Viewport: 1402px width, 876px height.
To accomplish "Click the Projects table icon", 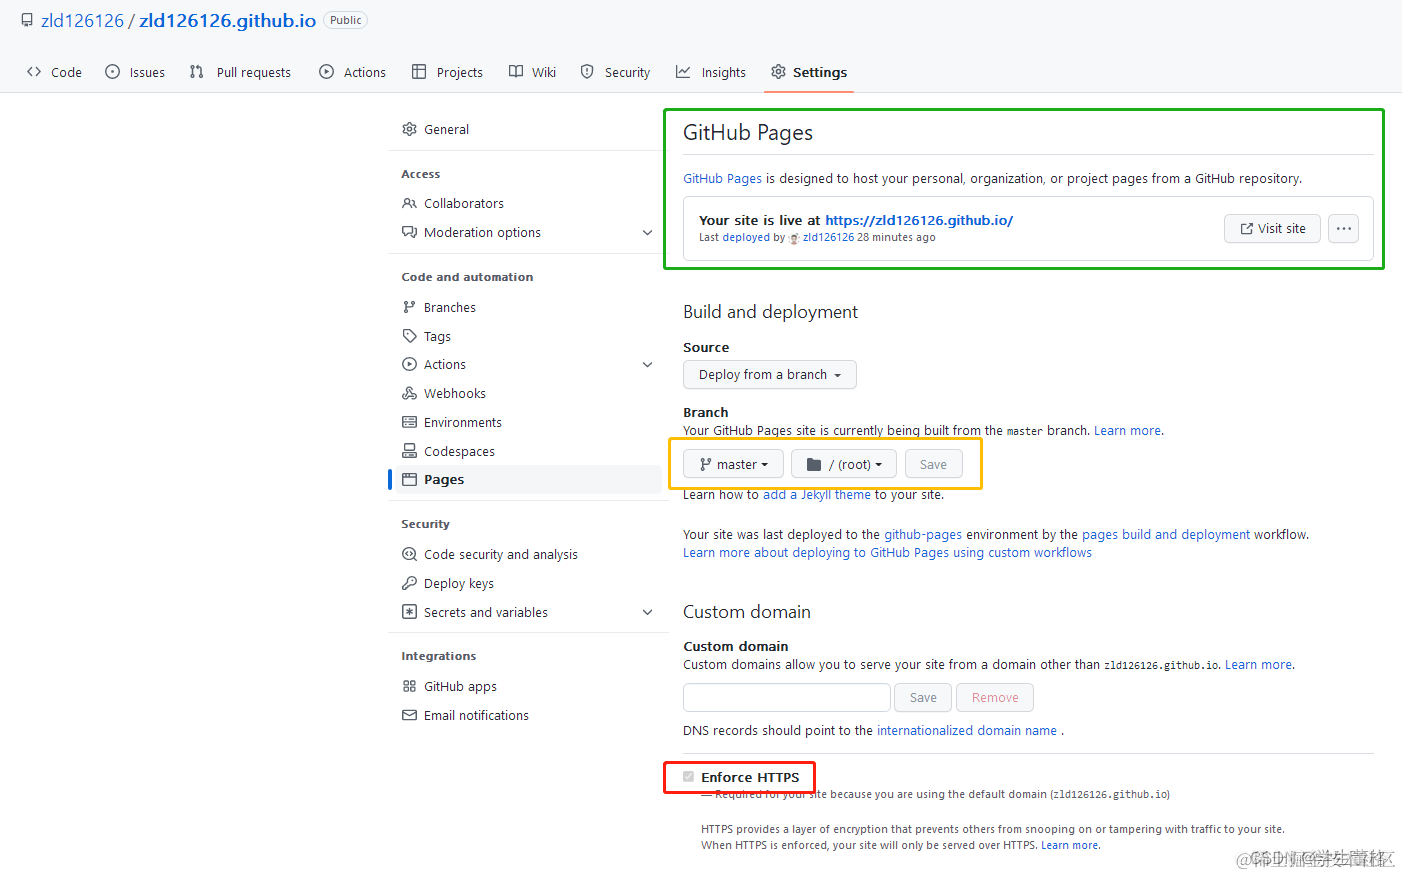I will (419, 72).
